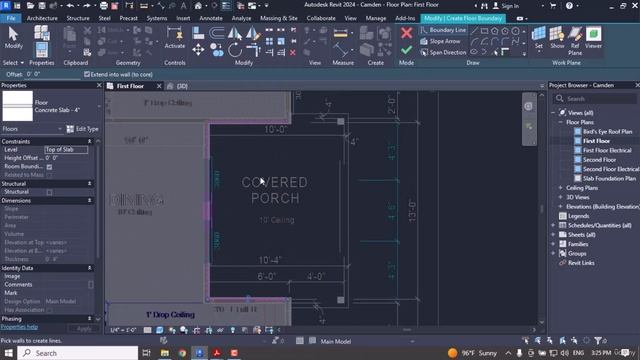Click the Ref Plane tool
The image size is (640, 360).
coord(575,41)
